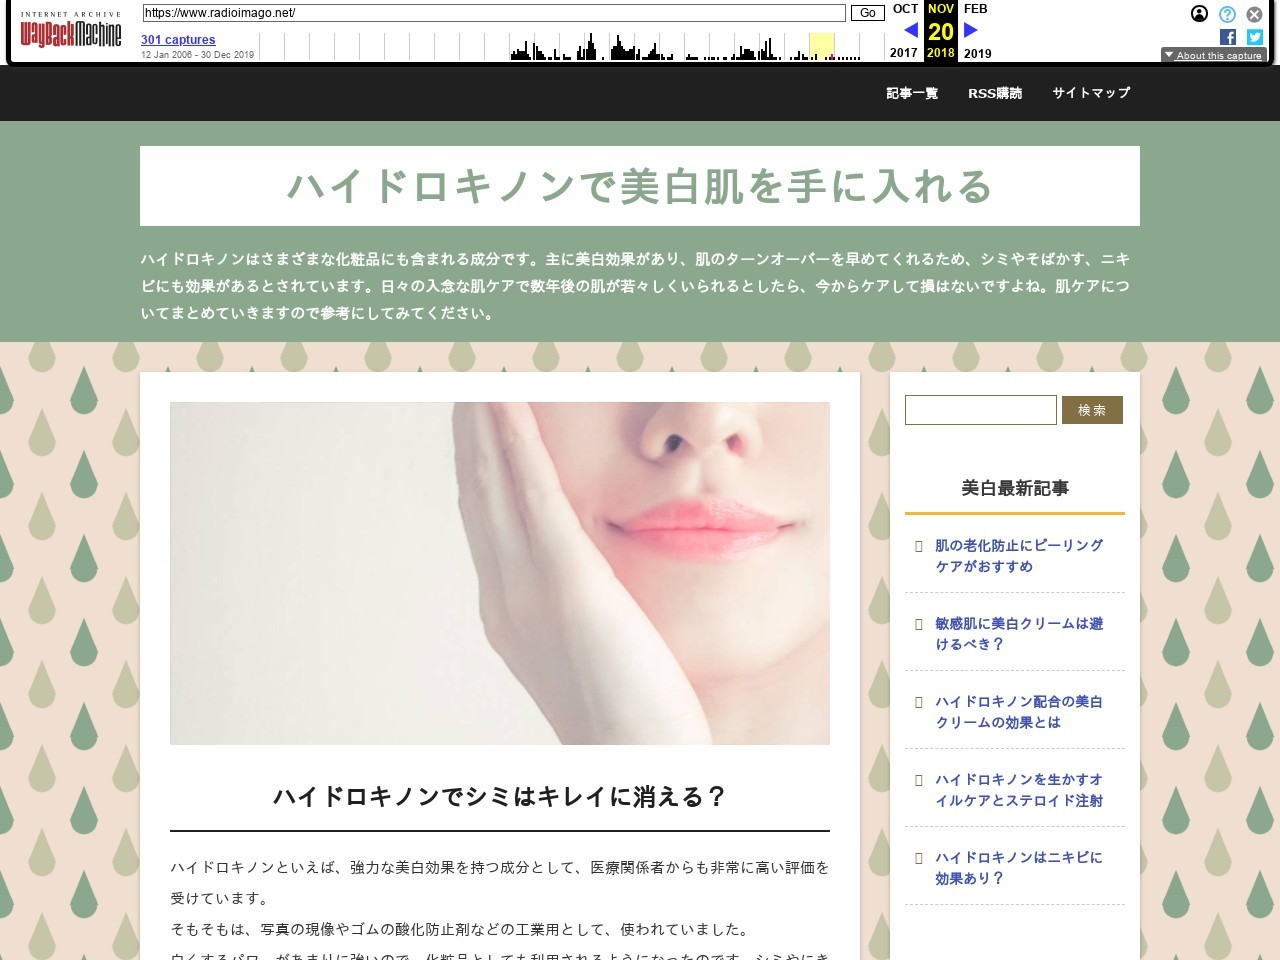Open the Wayback help question icon

click(1227, 14)
